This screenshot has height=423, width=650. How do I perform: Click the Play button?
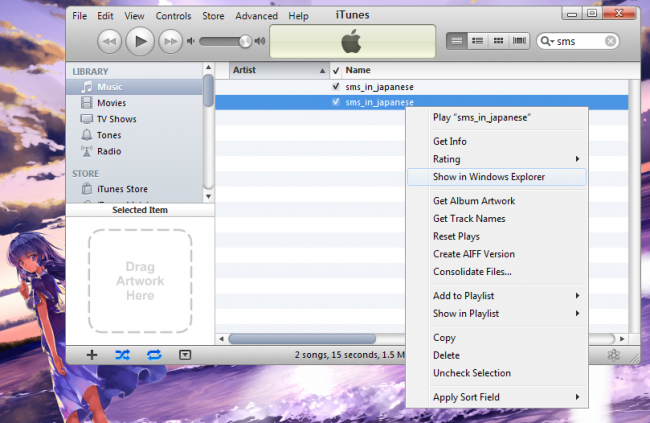tap(140, 41)
